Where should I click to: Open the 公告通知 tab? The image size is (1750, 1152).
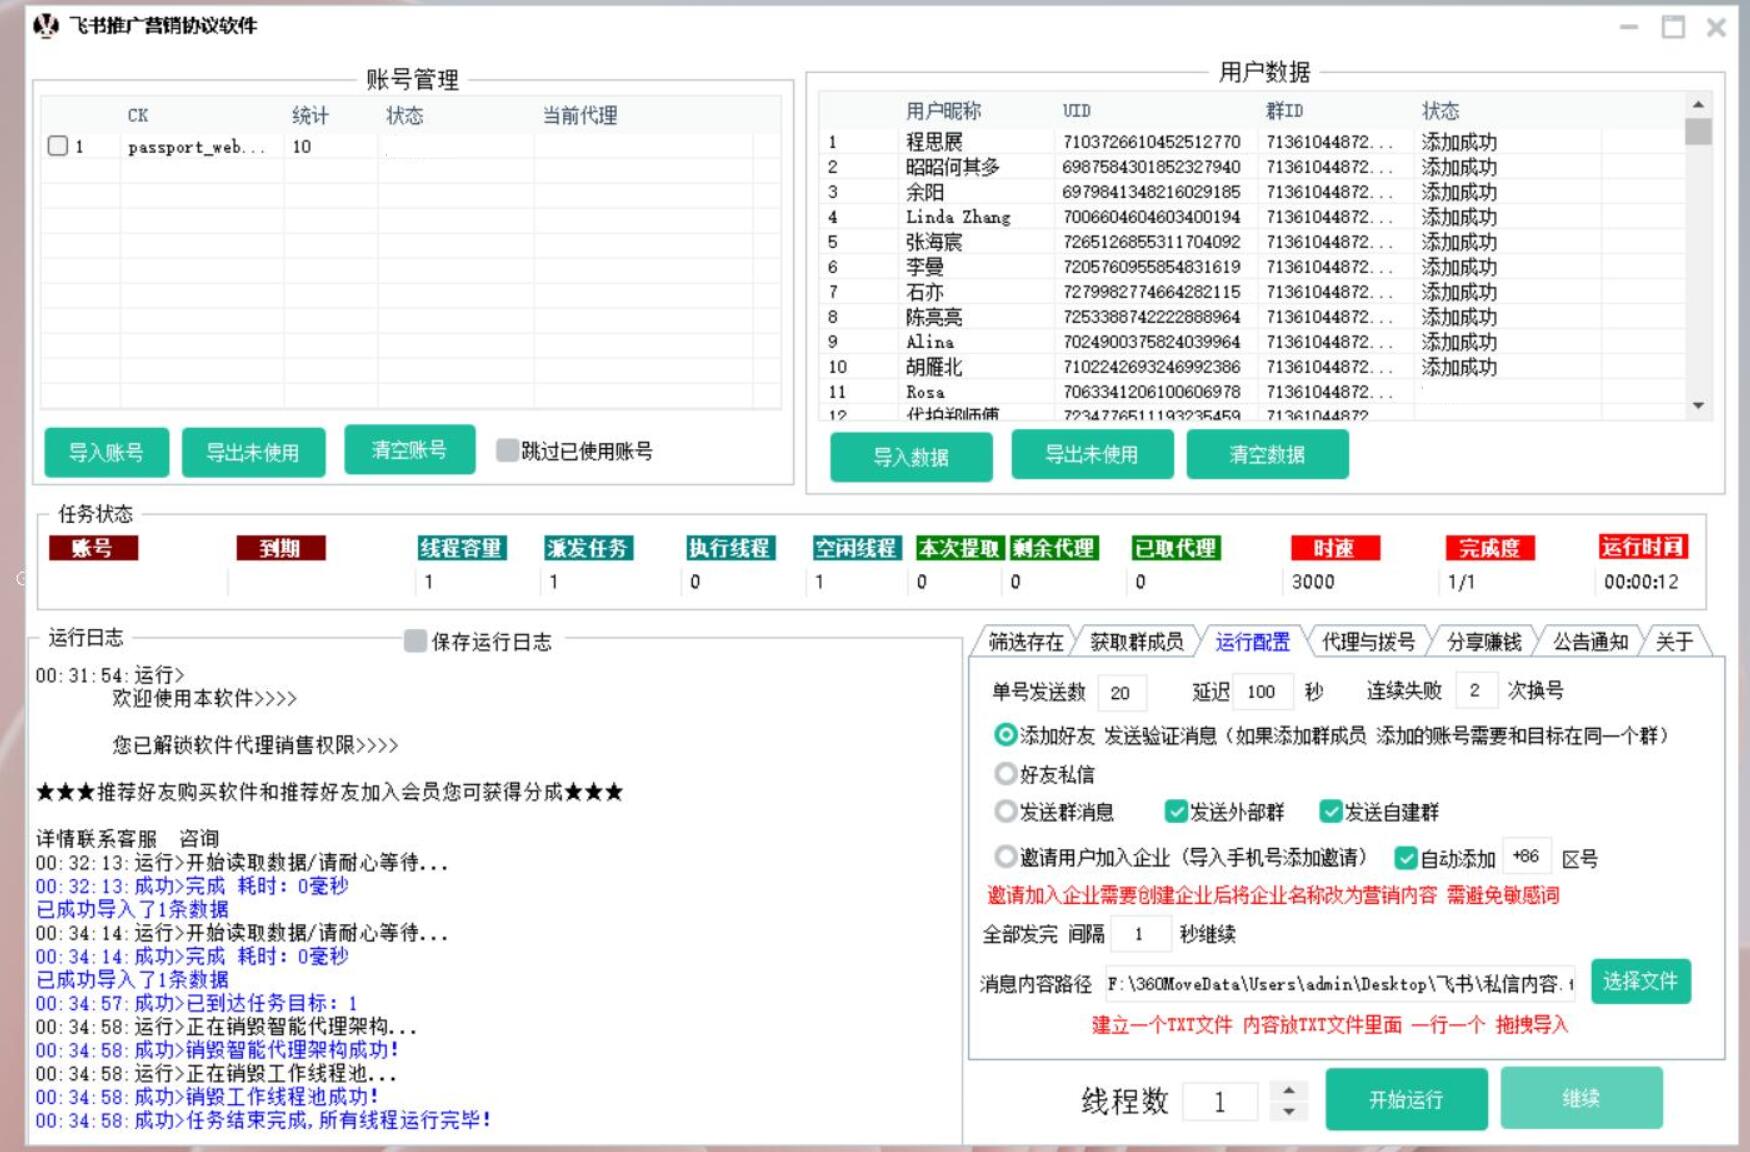(x=1590, y=641)
